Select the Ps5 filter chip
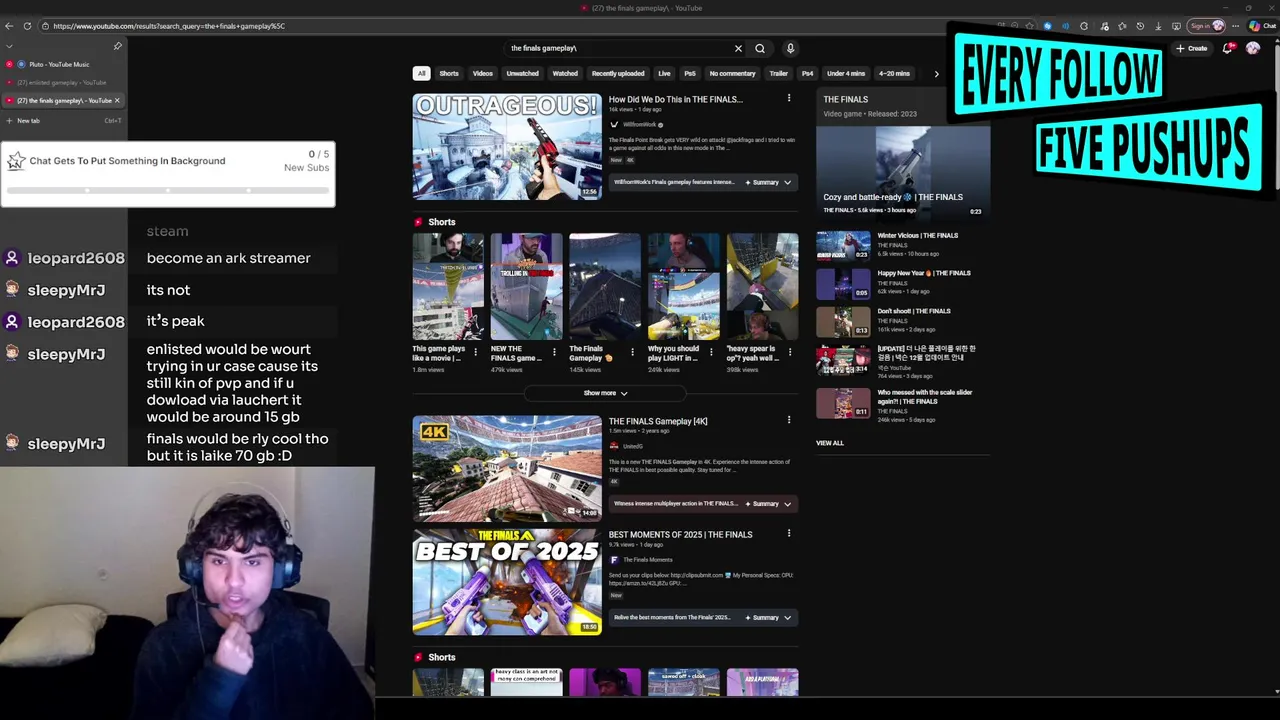This screenshot has width=1280, height=720. point(690,73)
